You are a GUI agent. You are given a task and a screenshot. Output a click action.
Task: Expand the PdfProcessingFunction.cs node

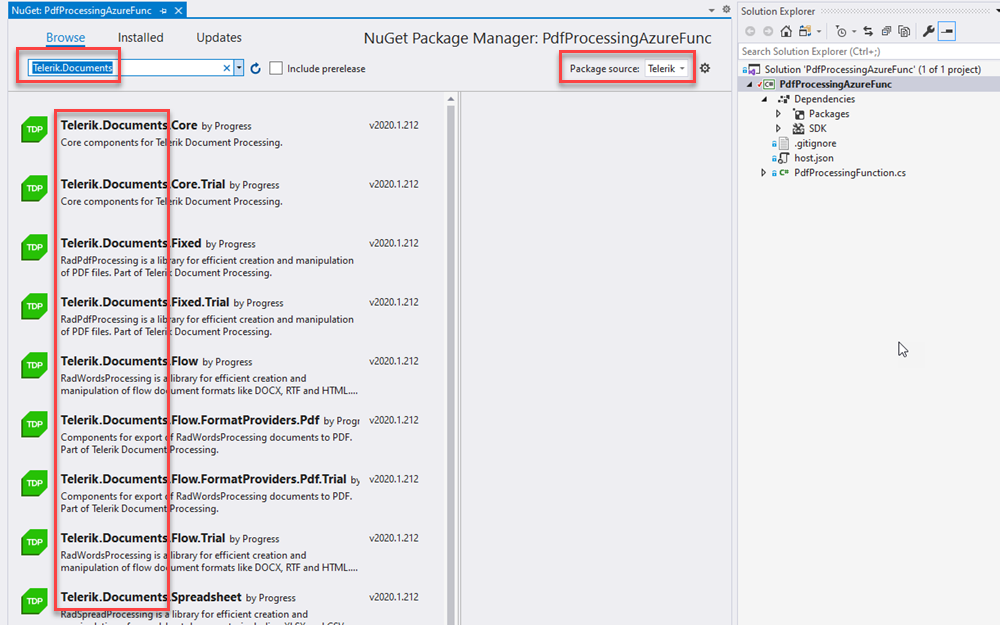click(763, 173)
